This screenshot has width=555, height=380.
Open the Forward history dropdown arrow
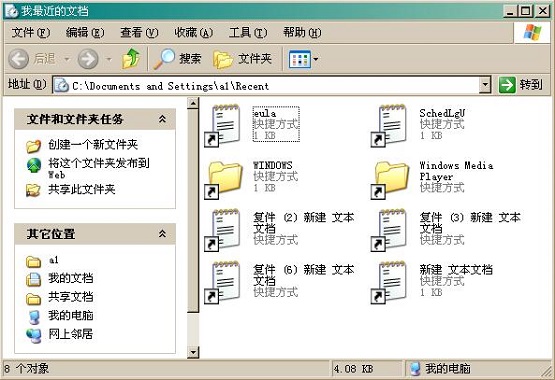[109, 59]
